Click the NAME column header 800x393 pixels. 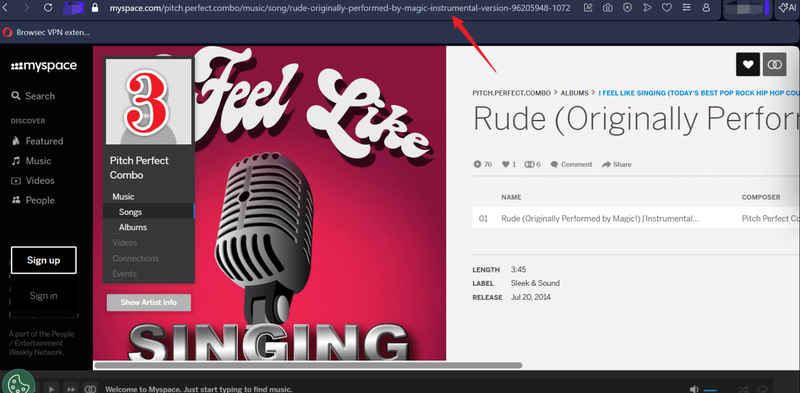pos(511,197)
